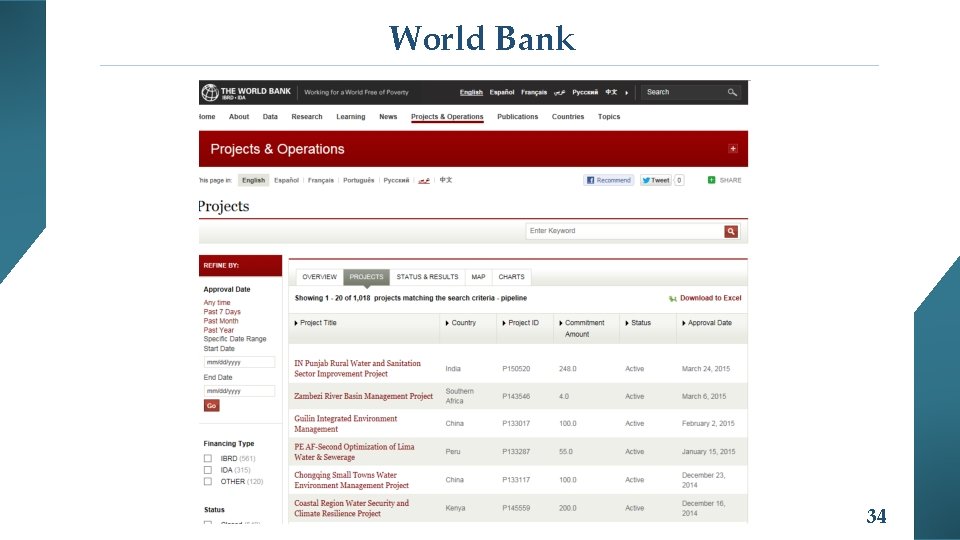This screenshot has width=960, height=540.
Task: Sort by Project ID column
Action: coord(520,323)
